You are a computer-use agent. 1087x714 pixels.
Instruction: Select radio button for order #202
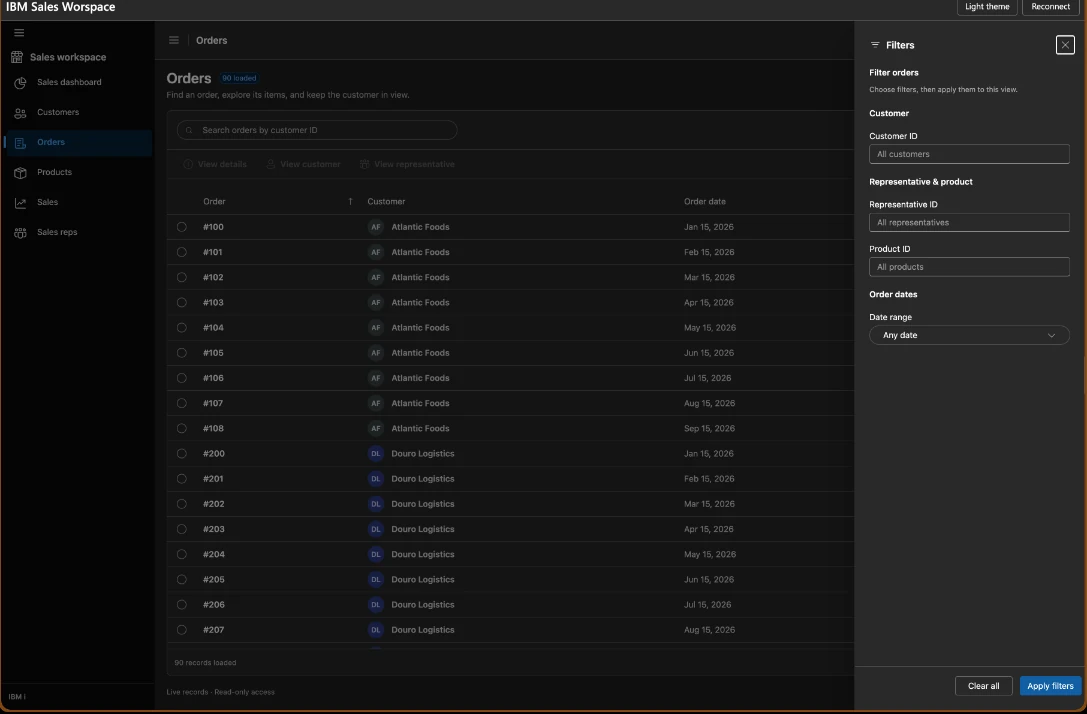(182, 504)
